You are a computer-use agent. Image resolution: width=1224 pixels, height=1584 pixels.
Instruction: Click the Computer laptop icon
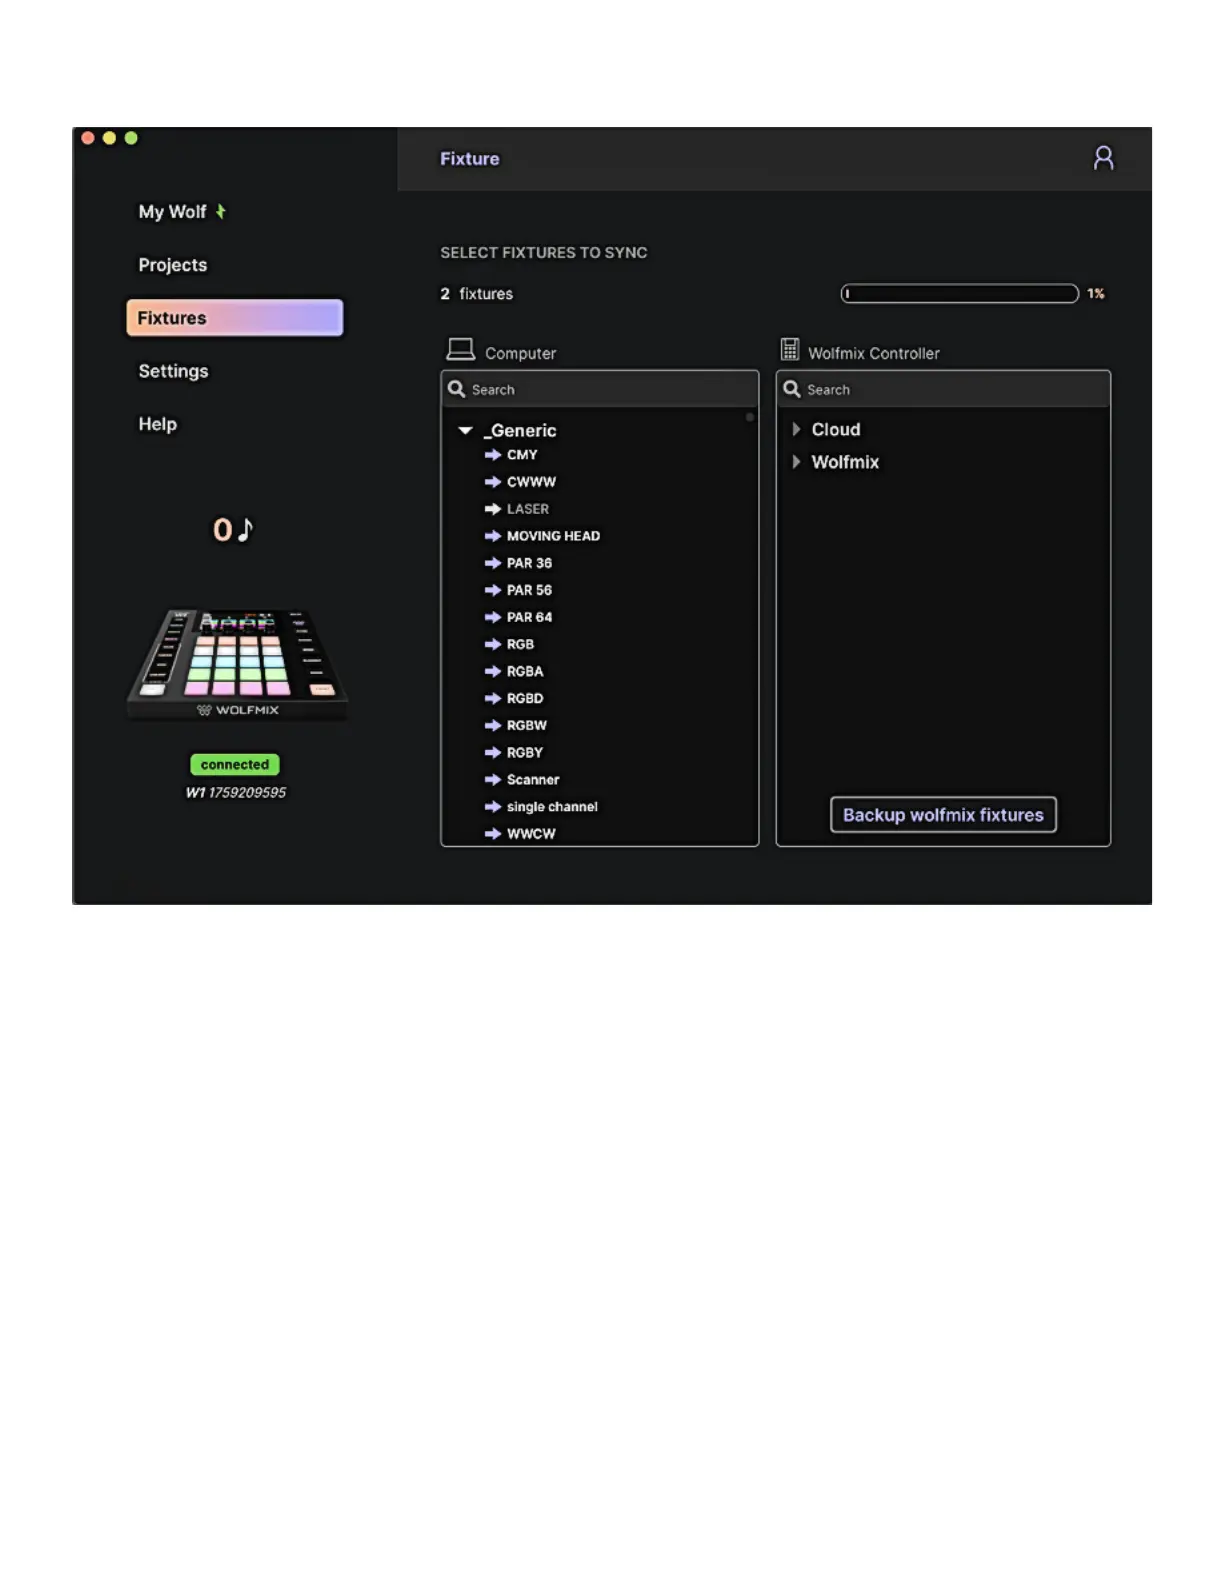(460, 349)
